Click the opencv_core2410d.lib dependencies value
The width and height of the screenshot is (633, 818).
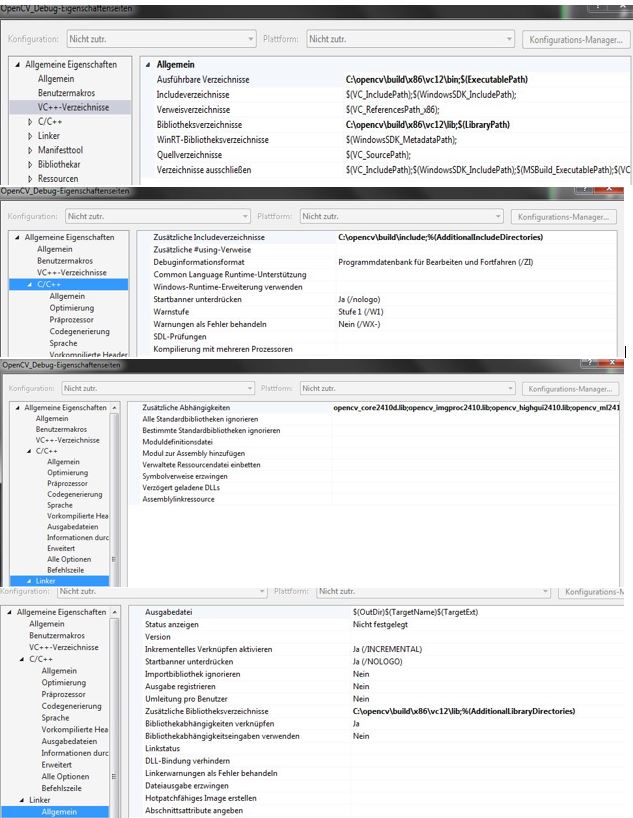476,407
